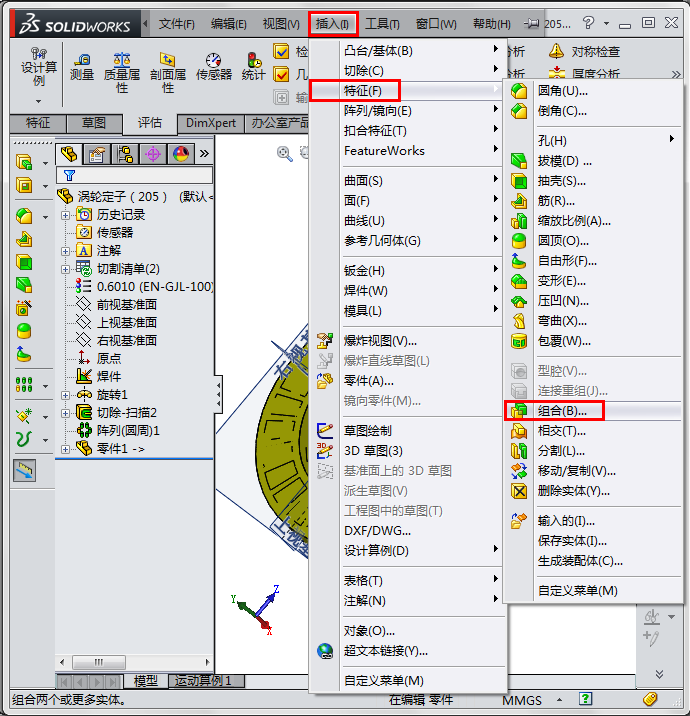Toggle the second checkbox in the ribbon
This screenshot has height=716, width=690.
[282, 73]
